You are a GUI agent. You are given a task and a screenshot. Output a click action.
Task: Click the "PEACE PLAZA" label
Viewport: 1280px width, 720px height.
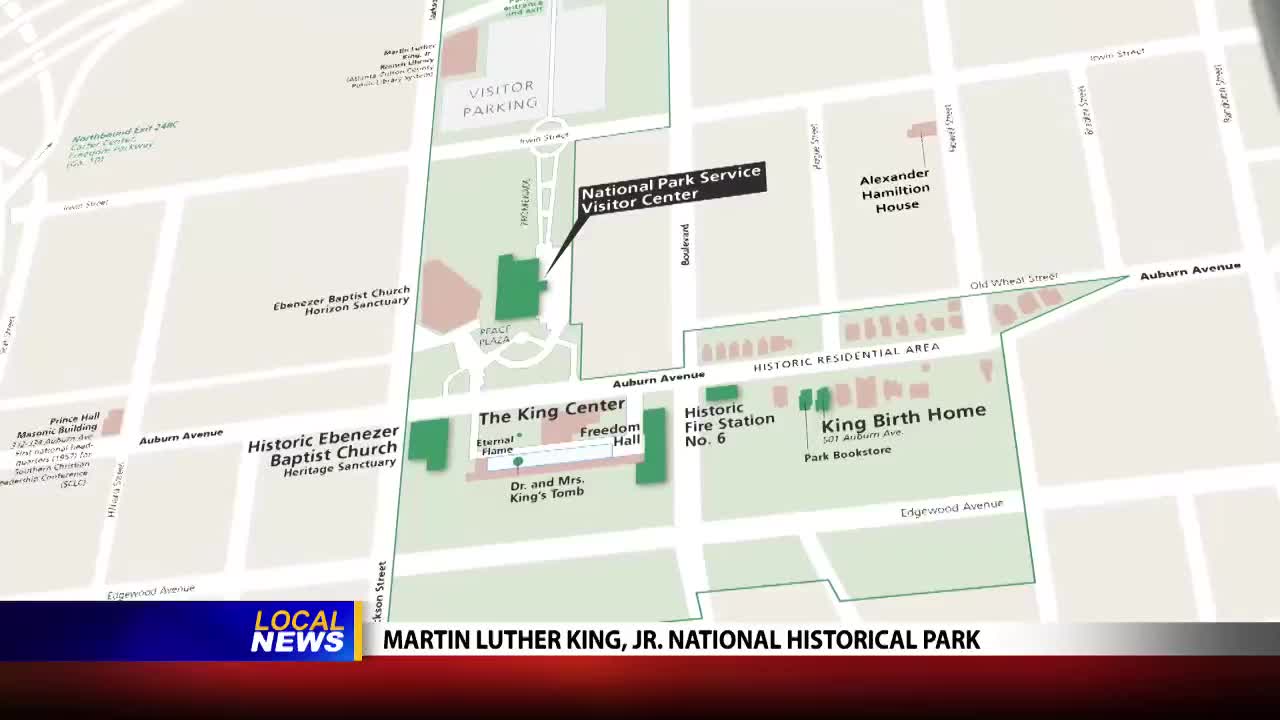(495, 336)
